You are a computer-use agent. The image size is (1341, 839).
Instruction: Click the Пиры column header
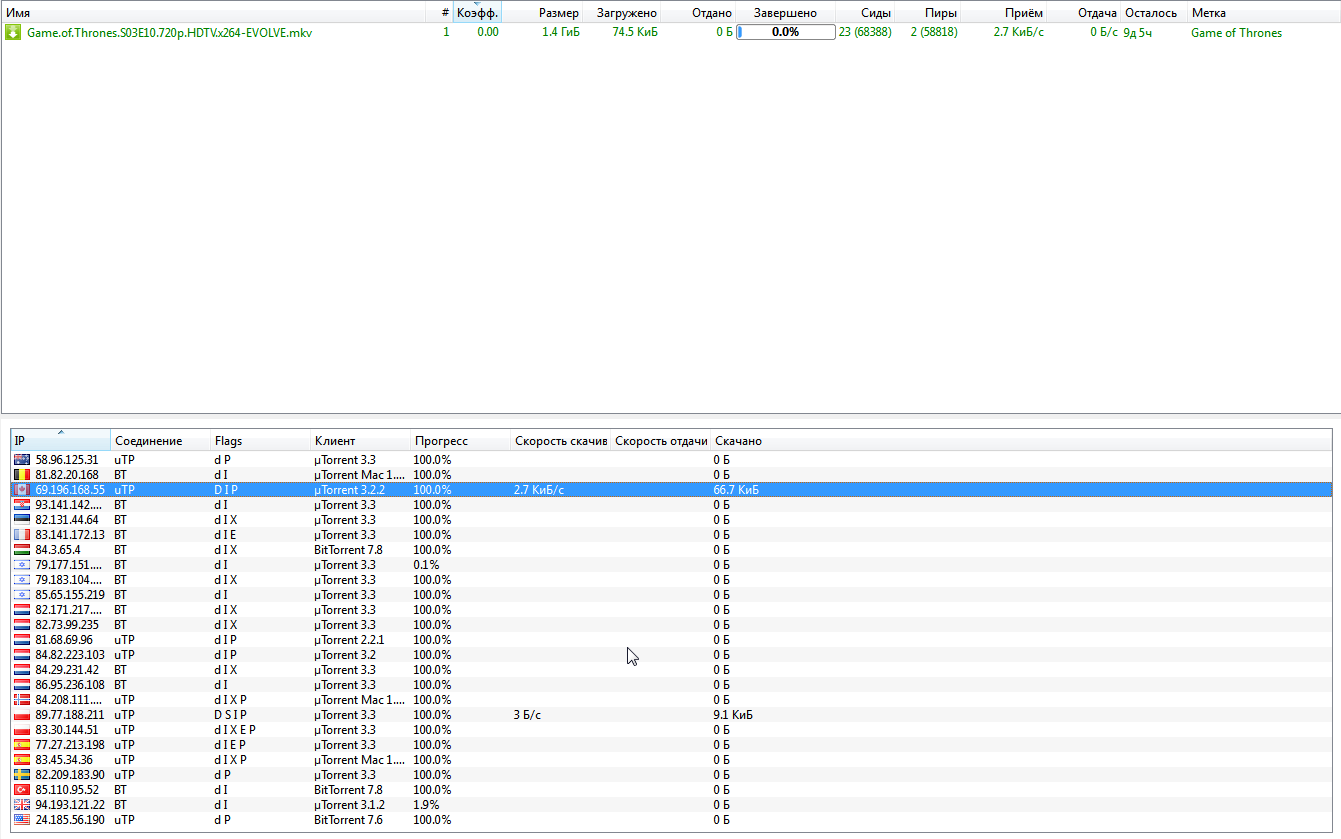pyautogui.click(x=928, y=13)
